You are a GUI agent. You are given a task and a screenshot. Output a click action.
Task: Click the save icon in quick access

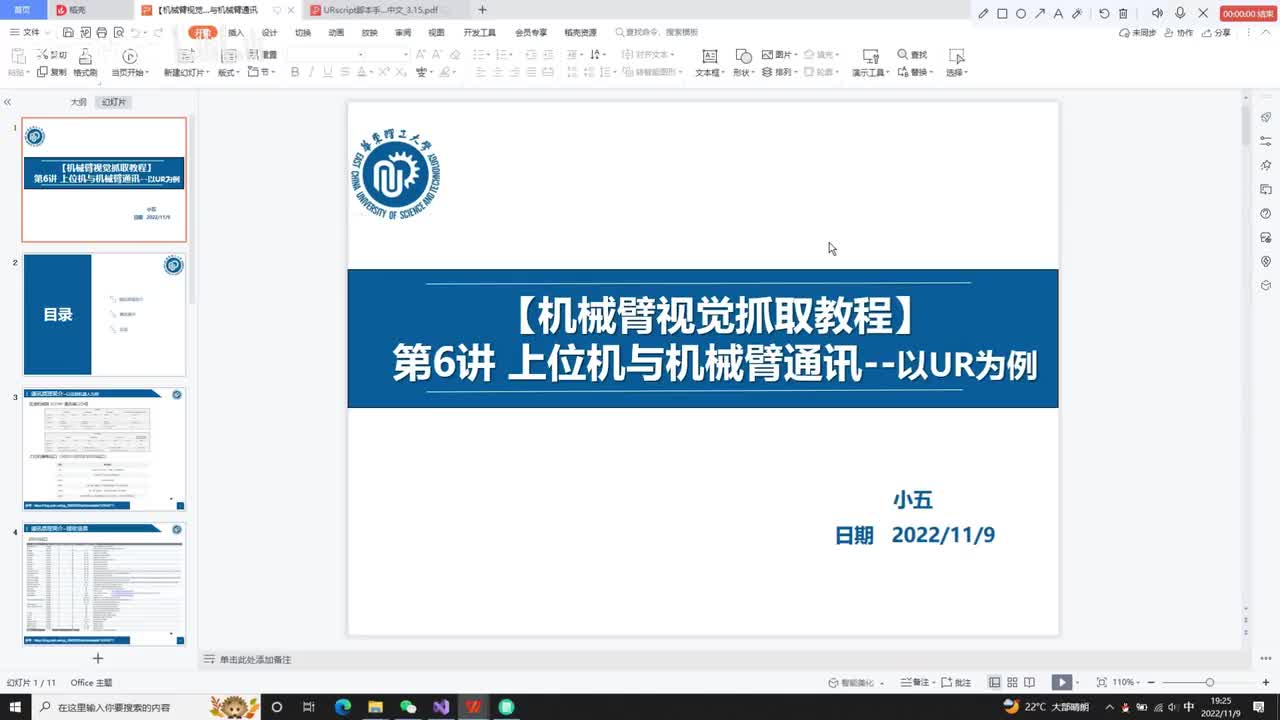66,33
